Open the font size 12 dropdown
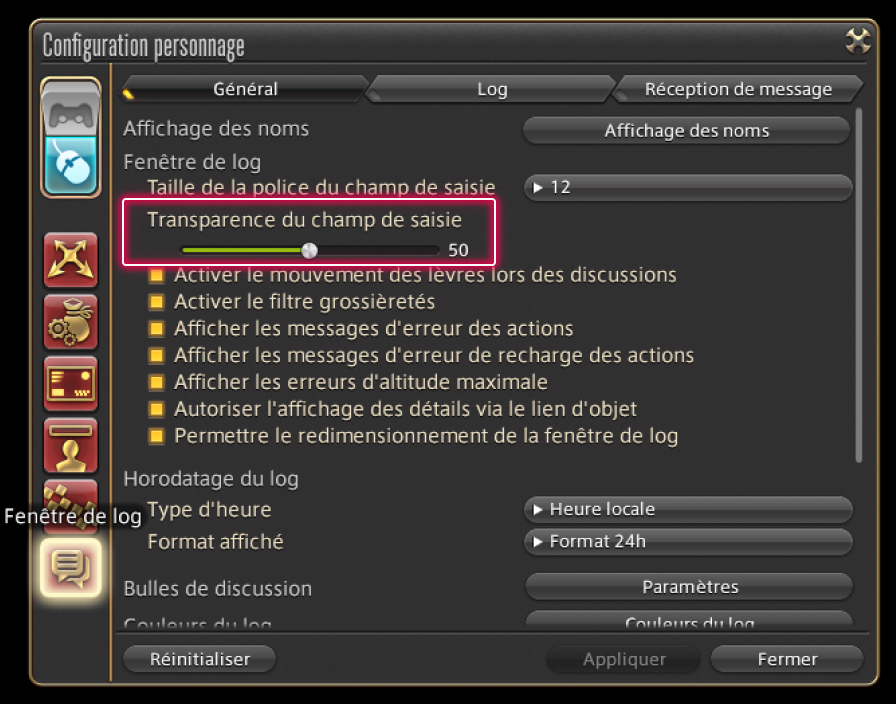 click(x=688, y=187)
